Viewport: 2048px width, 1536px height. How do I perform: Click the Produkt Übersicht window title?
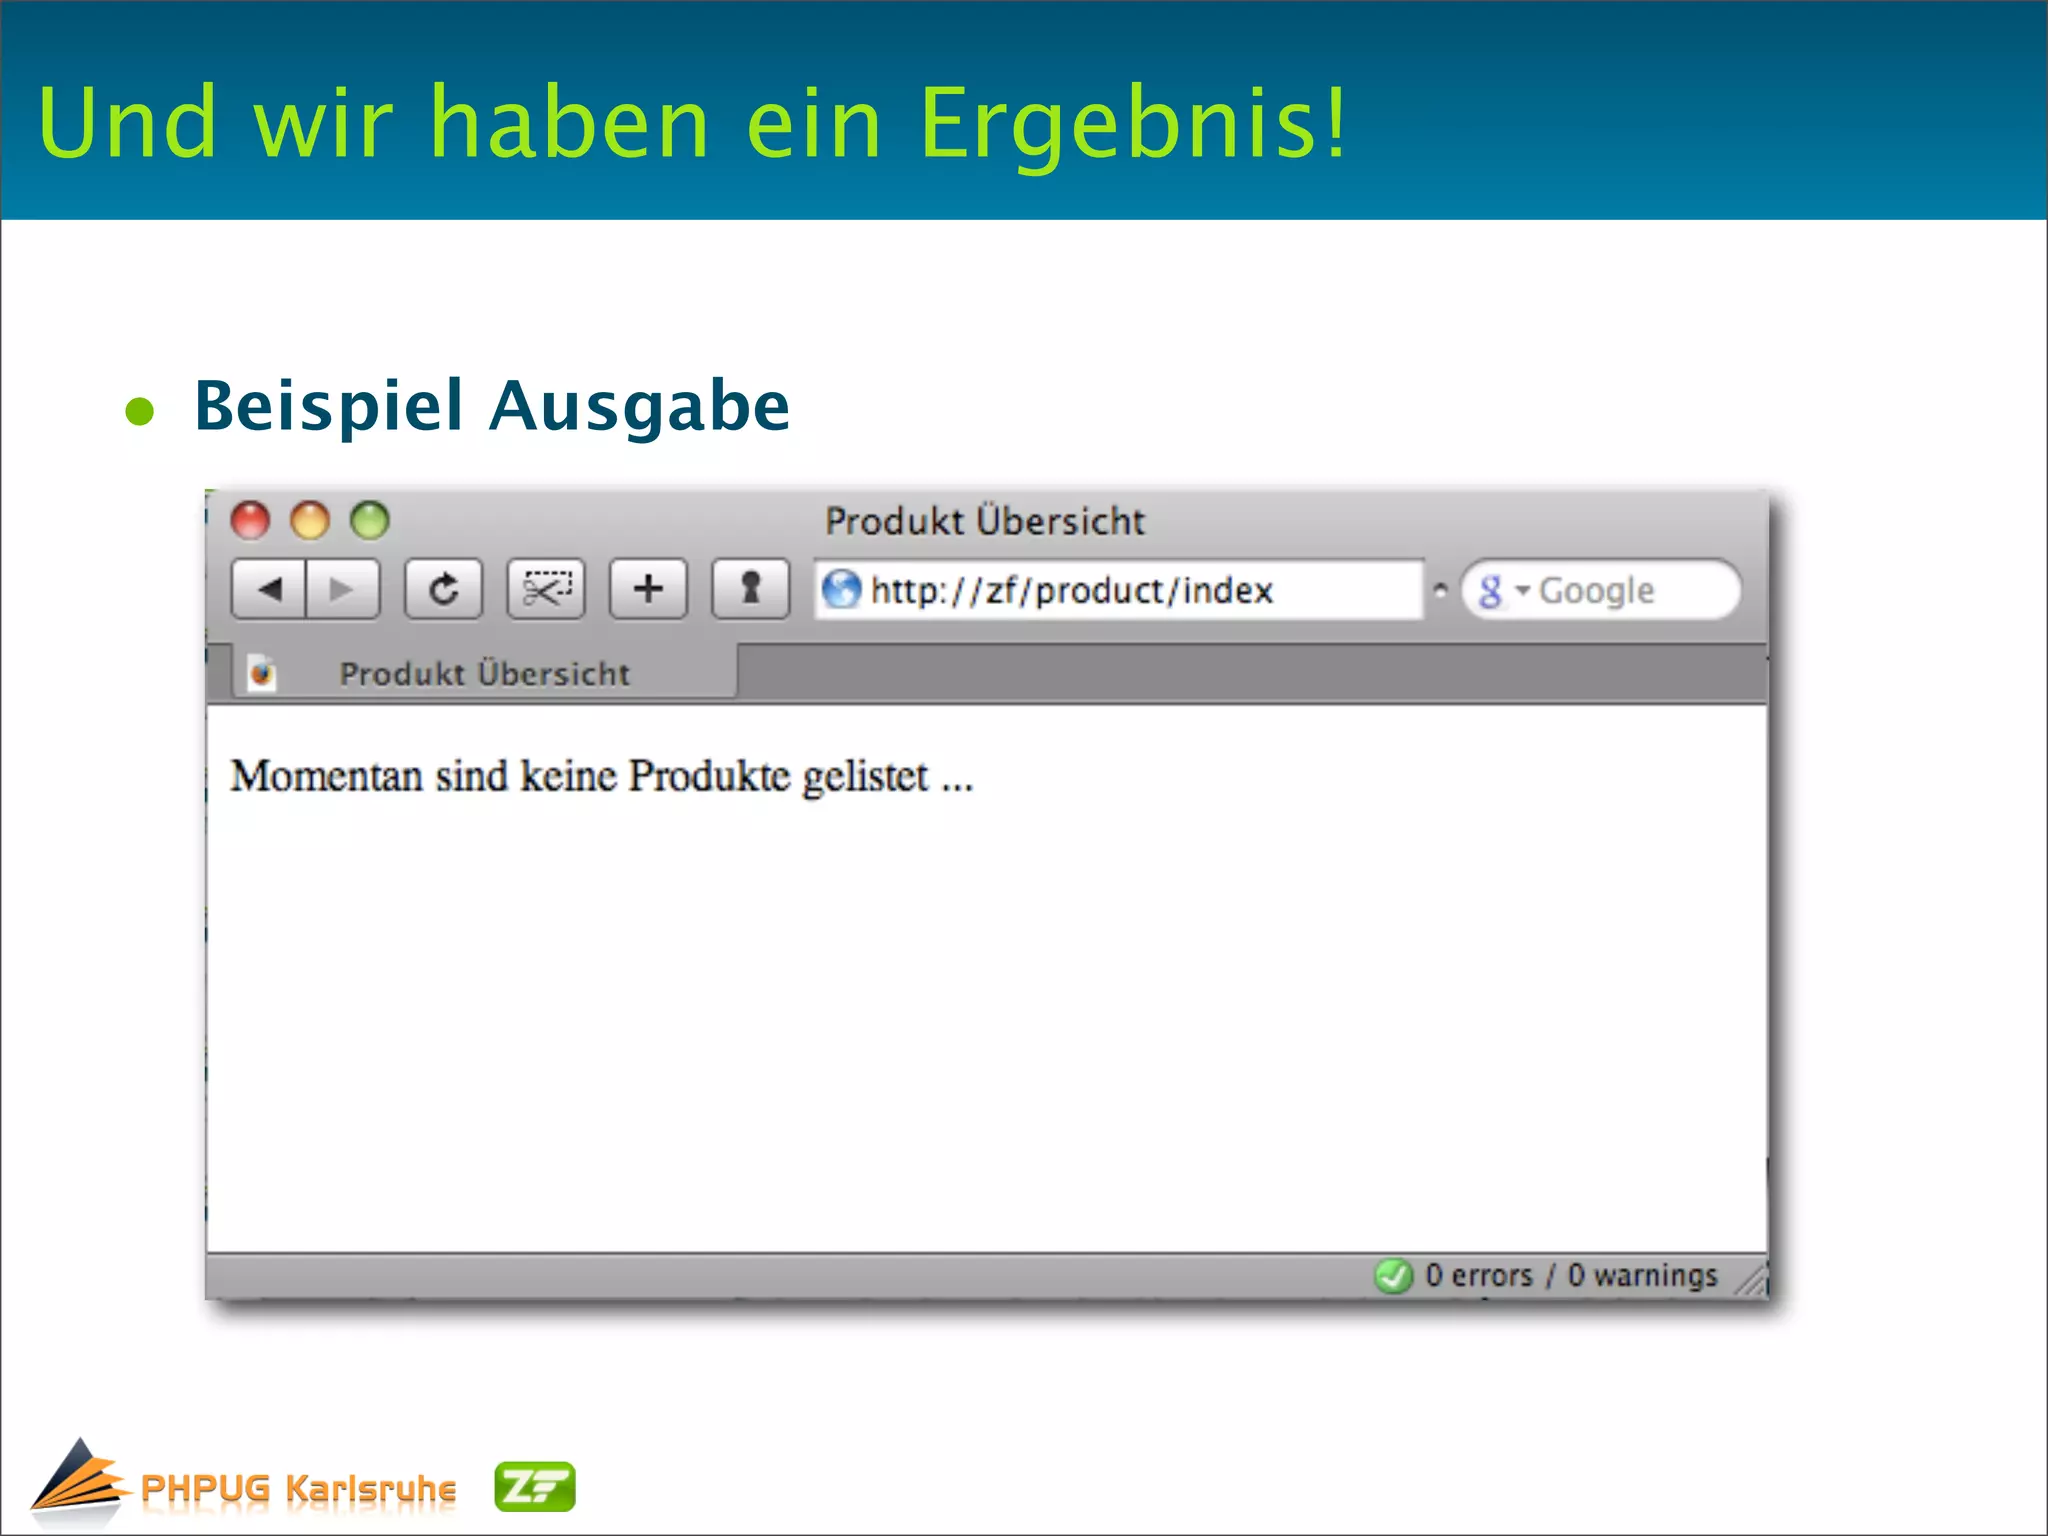pos(985,521)
